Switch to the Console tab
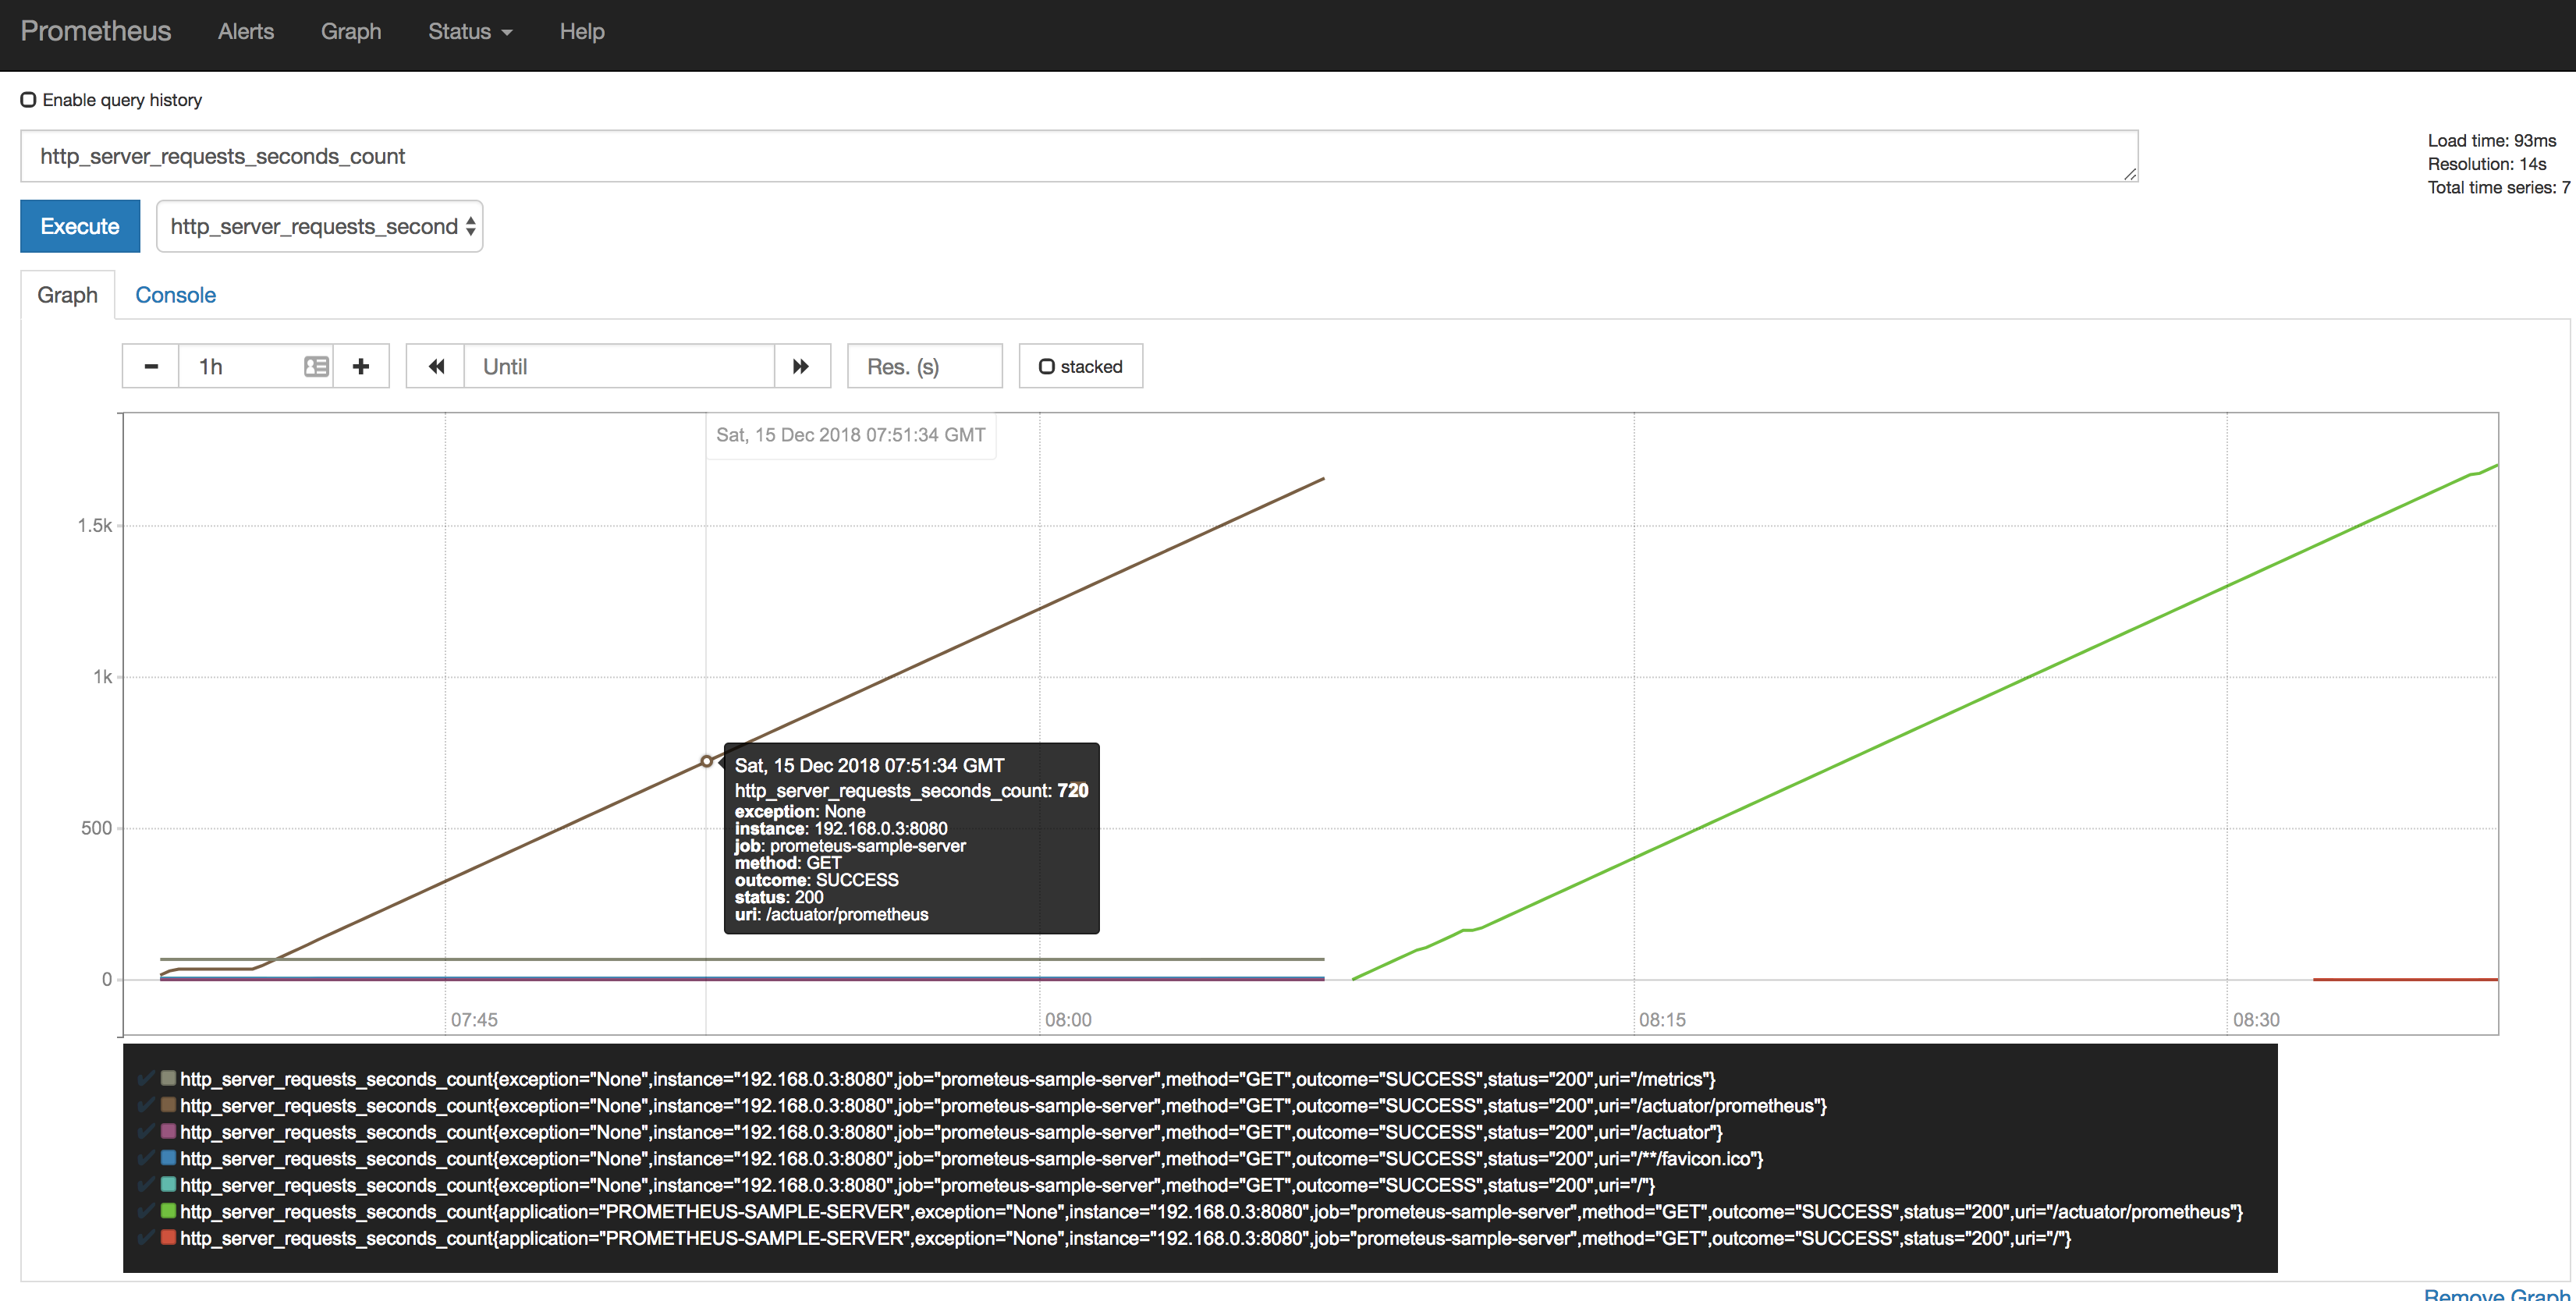 tap(175, 295)
